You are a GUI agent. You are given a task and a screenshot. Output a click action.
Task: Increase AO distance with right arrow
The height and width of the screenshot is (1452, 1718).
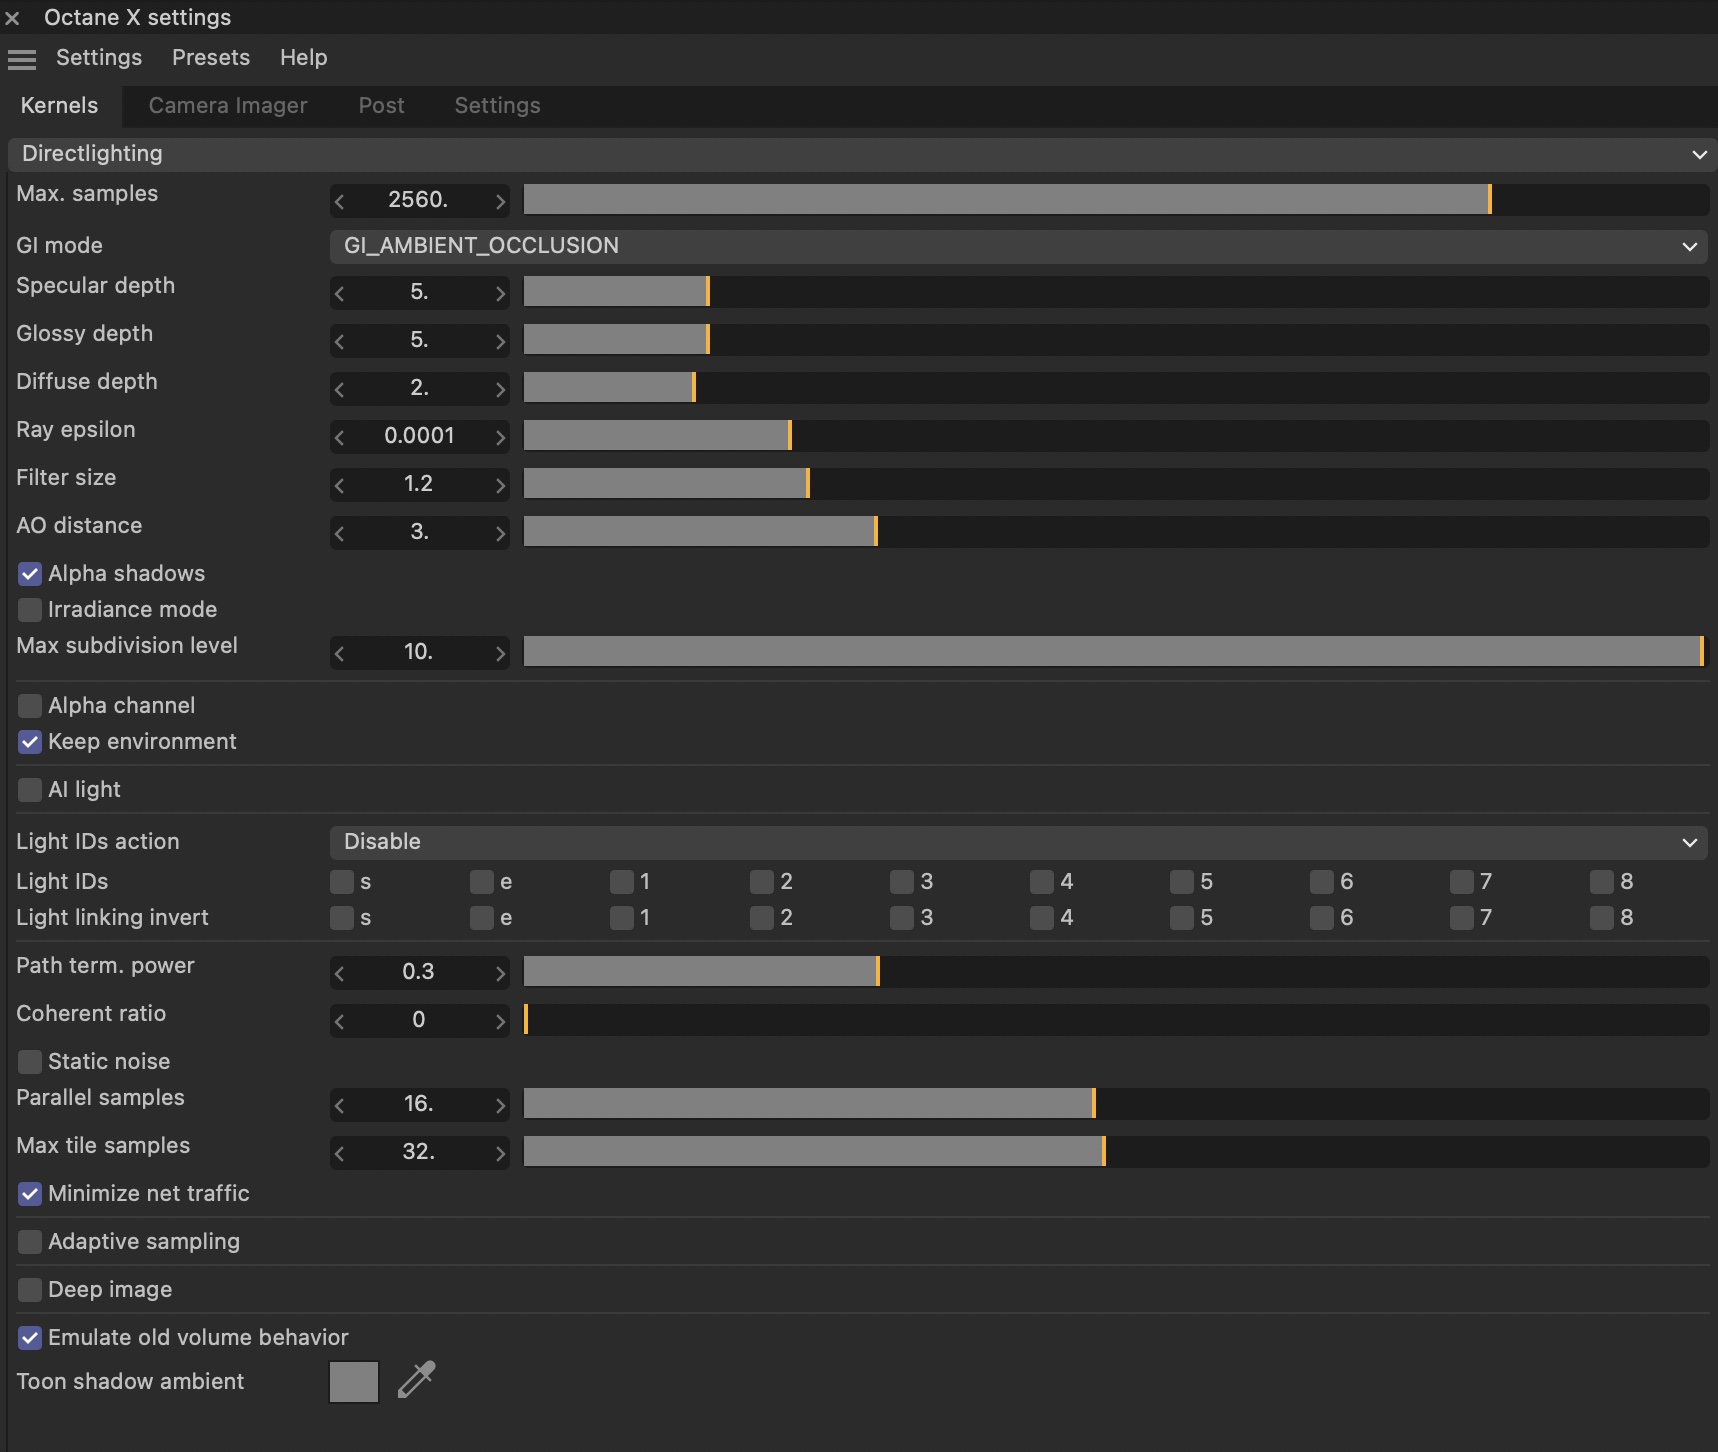click(x=500, y=533)
